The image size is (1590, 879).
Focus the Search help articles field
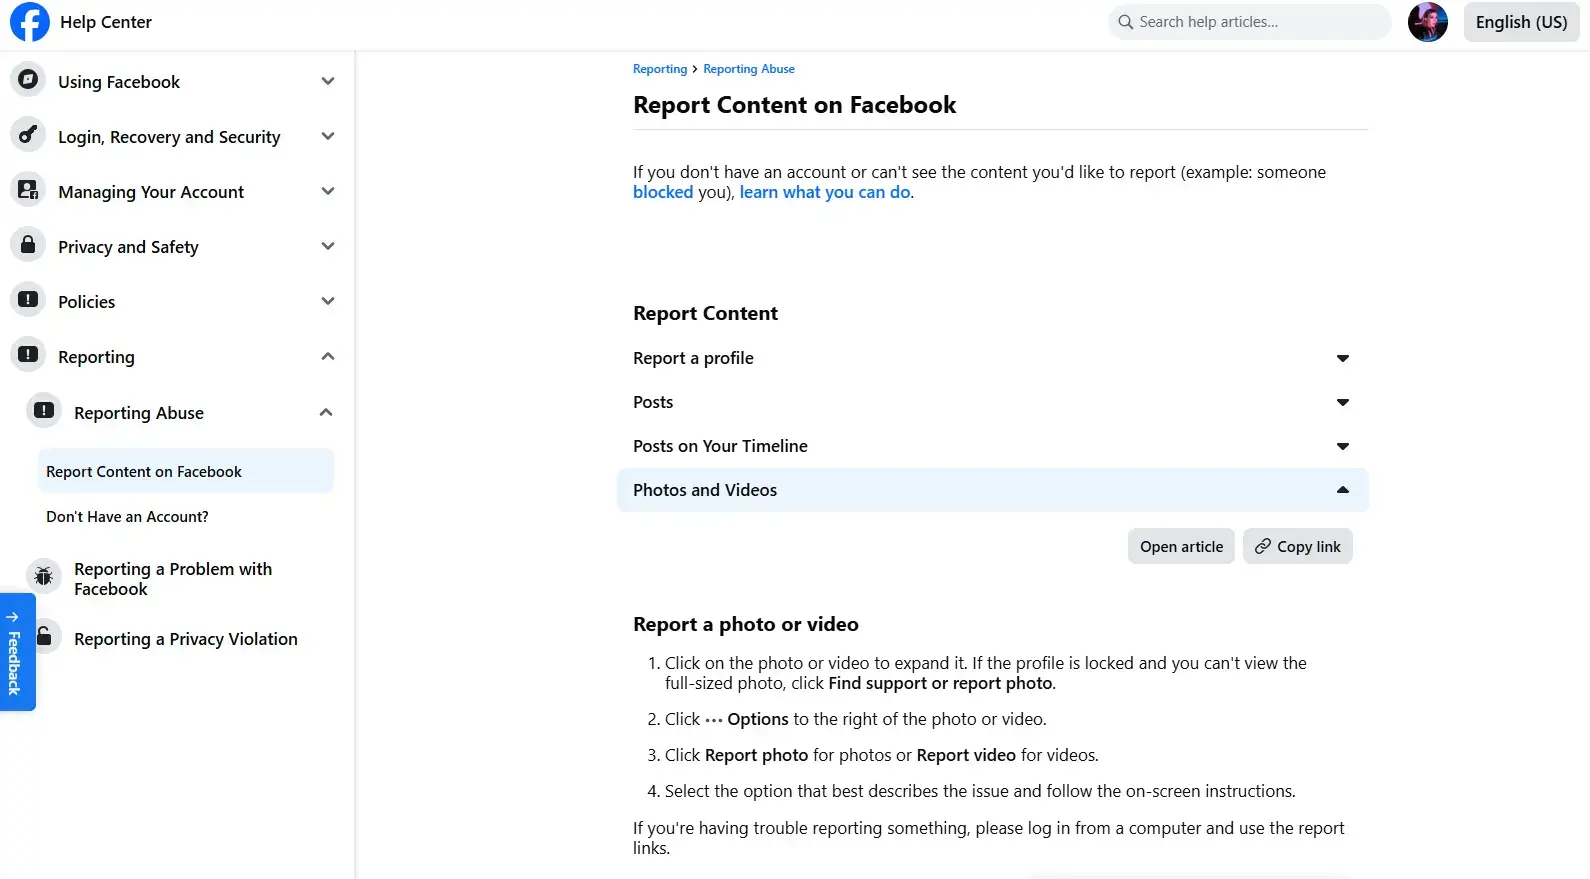pyautogui.click(x=1250, y=22)
